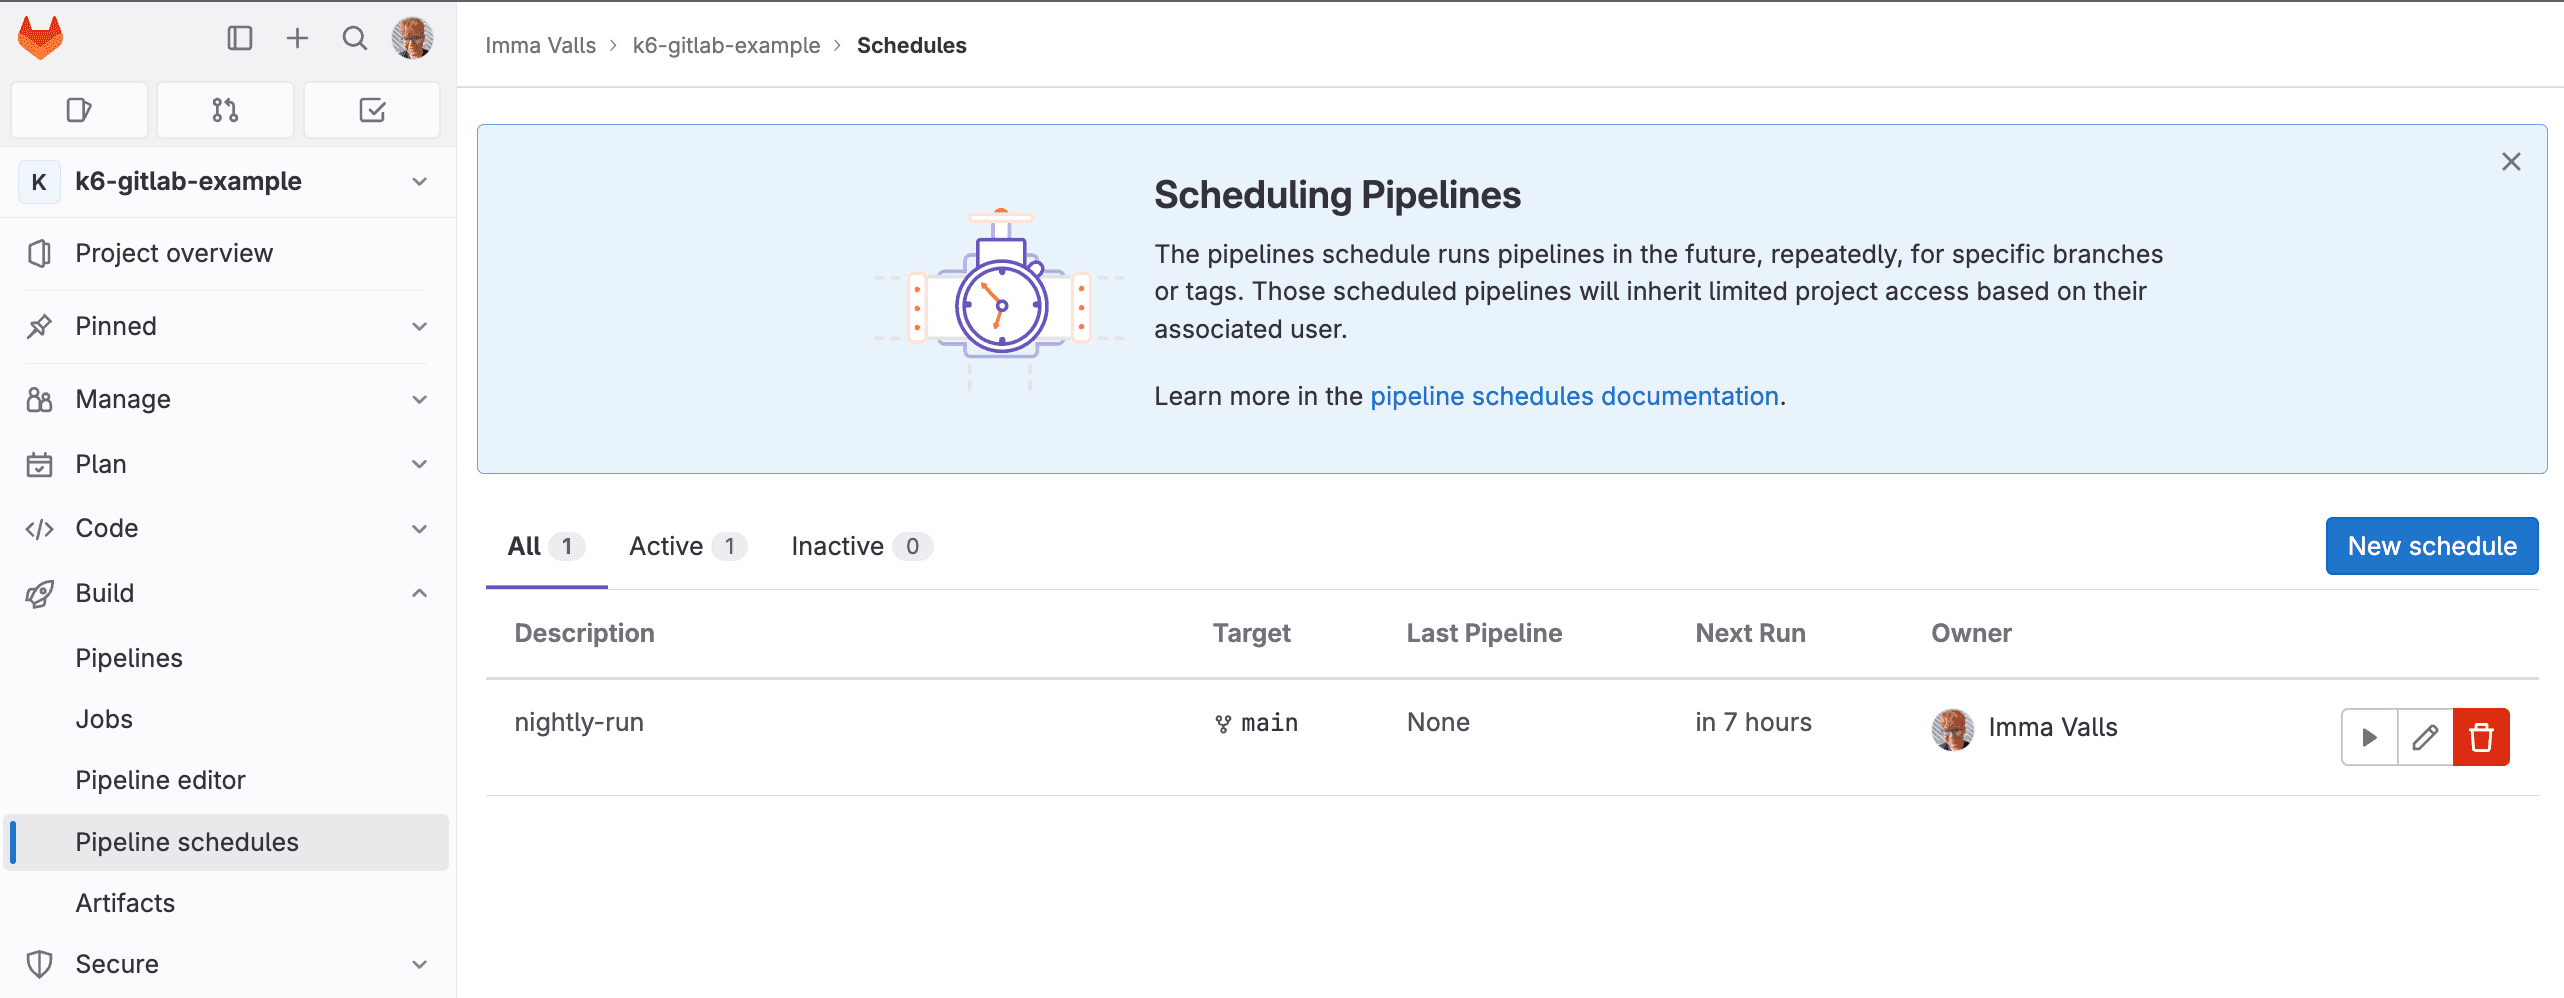This screenshot has height=998, width=2564.
Task: Open search using the magnifier icon
Action: click(x=354, y=38)
